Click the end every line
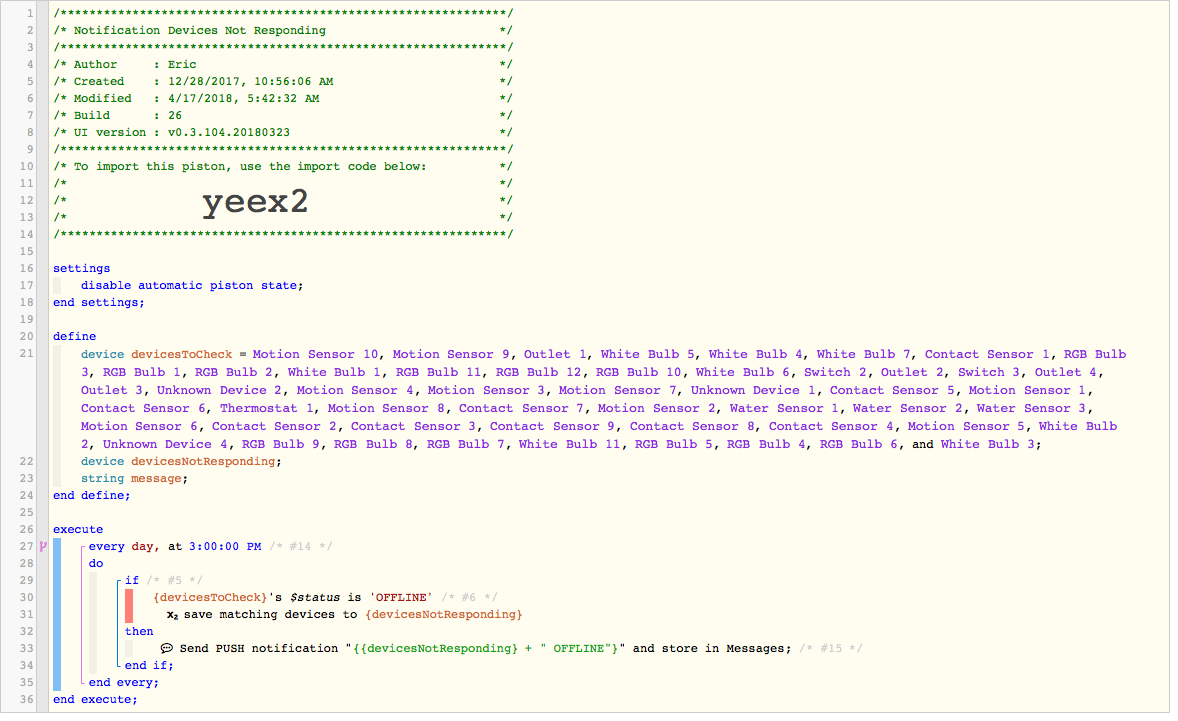This screenshot has height=721, width=1178. tap(123, 683)
